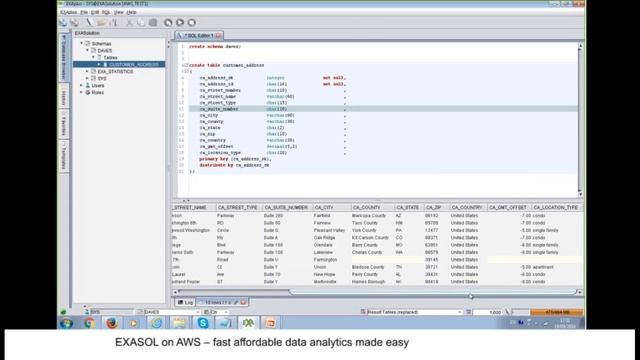Open the View menu

(x=118, y=12)
